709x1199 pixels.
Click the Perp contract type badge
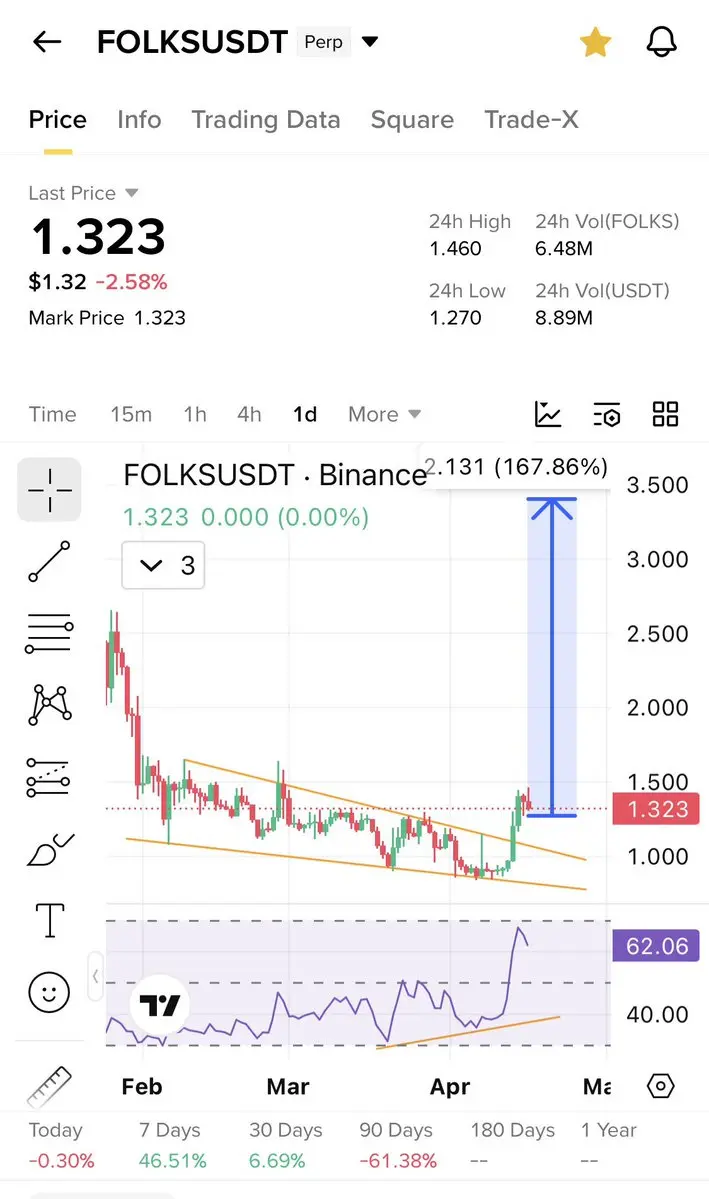(x=324, y=42)
